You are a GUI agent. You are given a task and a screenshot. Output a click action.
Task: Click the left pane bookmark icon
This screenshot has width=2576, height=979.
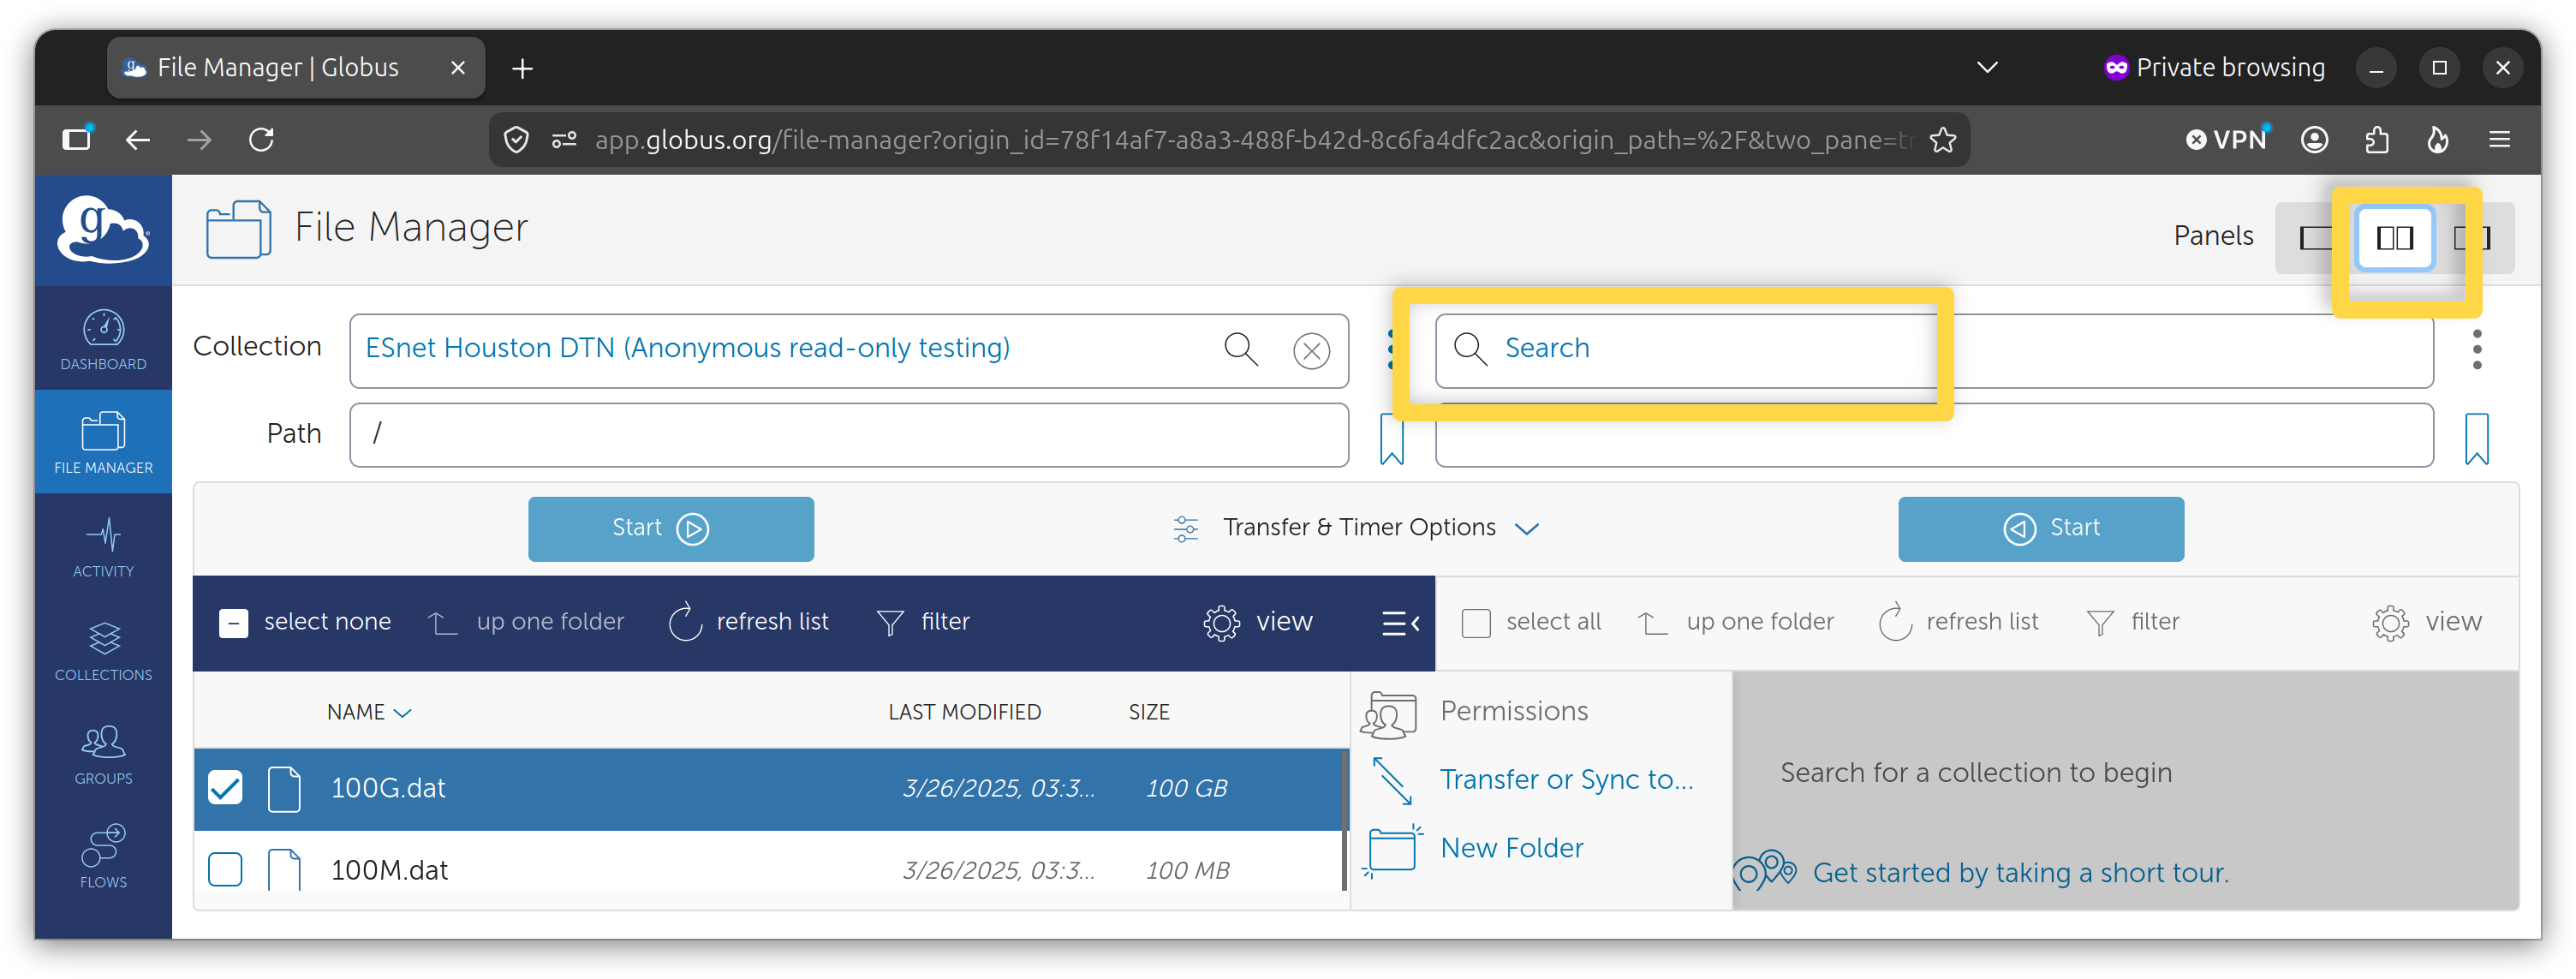tap(1391, 438)
